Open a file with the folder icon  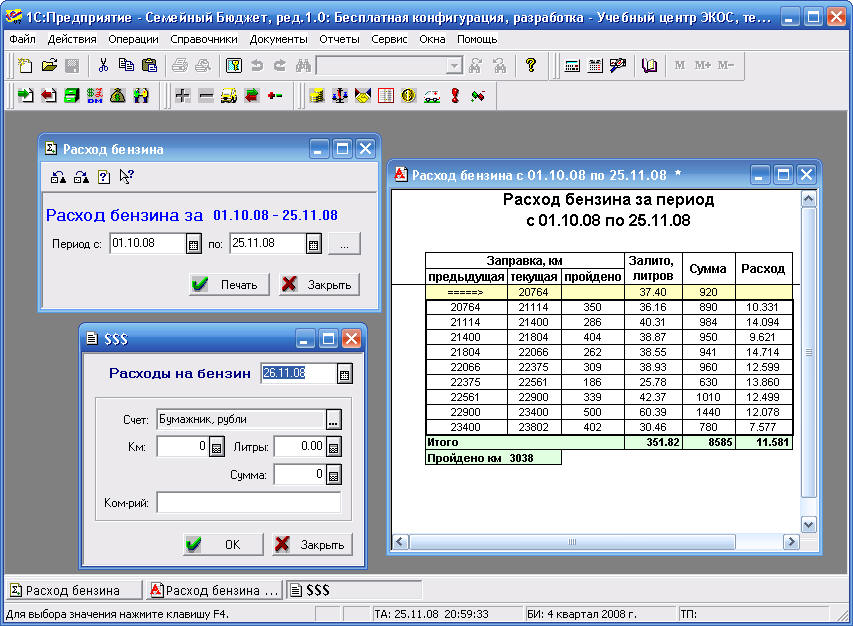pos(48,65)
